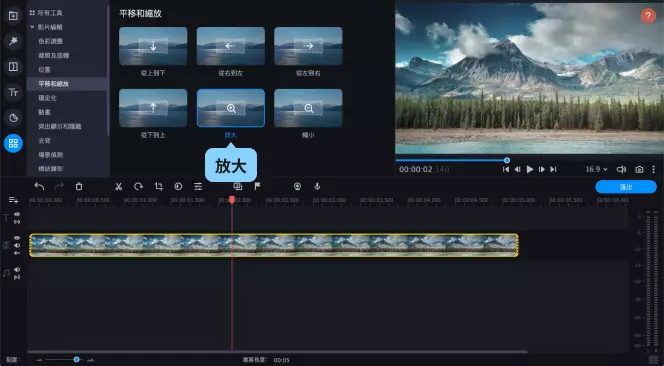Image resolution: width=664 pixels, height=366 pixels.
Task: Select 所有工具 in tools list
Action: click(x=50, y=13)
